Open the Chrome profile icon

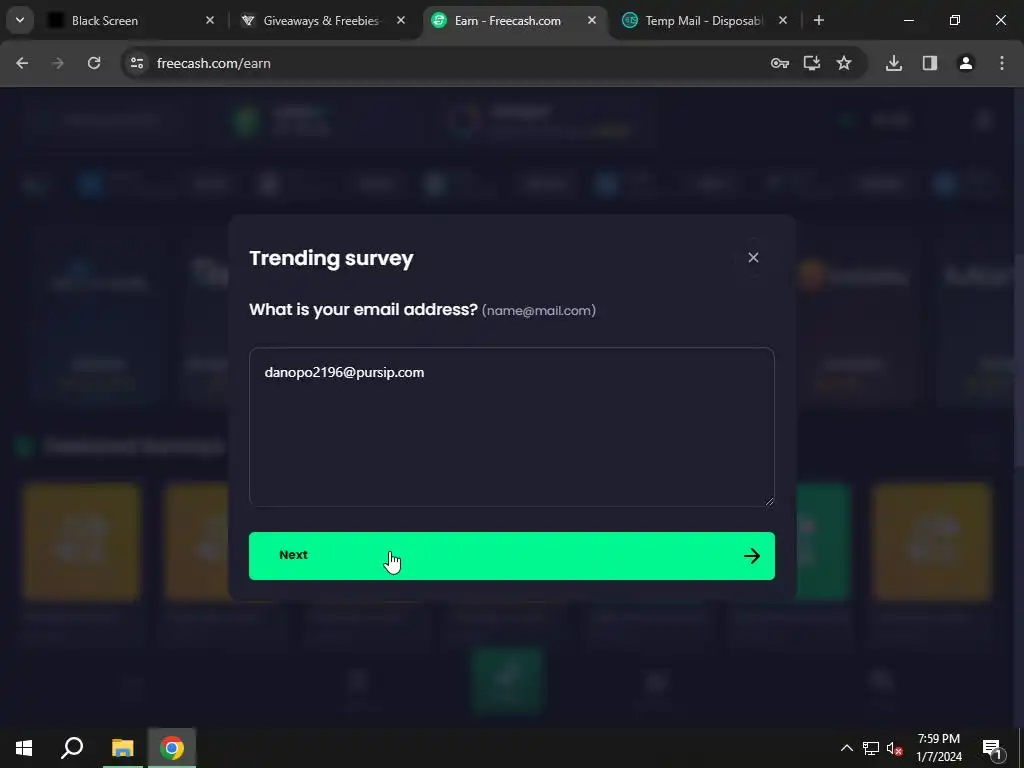pyautogui.click(x=966, y=63)
